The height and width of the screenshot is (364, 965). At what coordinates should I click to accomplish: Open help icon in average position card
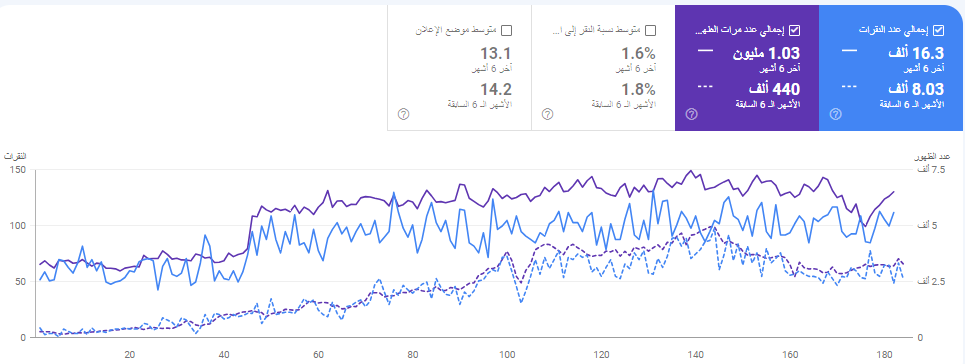[x=403, y=114]
